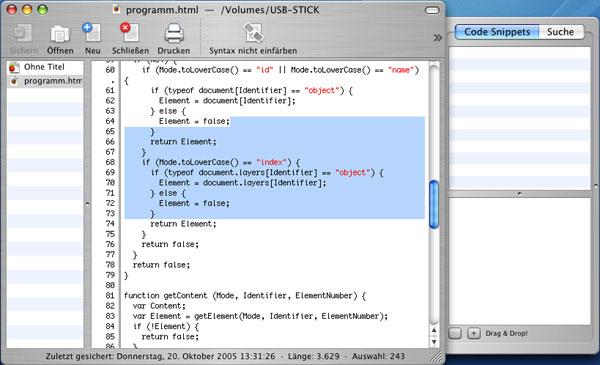The width and height of the screenshot is (600, 365).
Task: Click the Zuletzt gesichert status text
Action: pos(160,357)
